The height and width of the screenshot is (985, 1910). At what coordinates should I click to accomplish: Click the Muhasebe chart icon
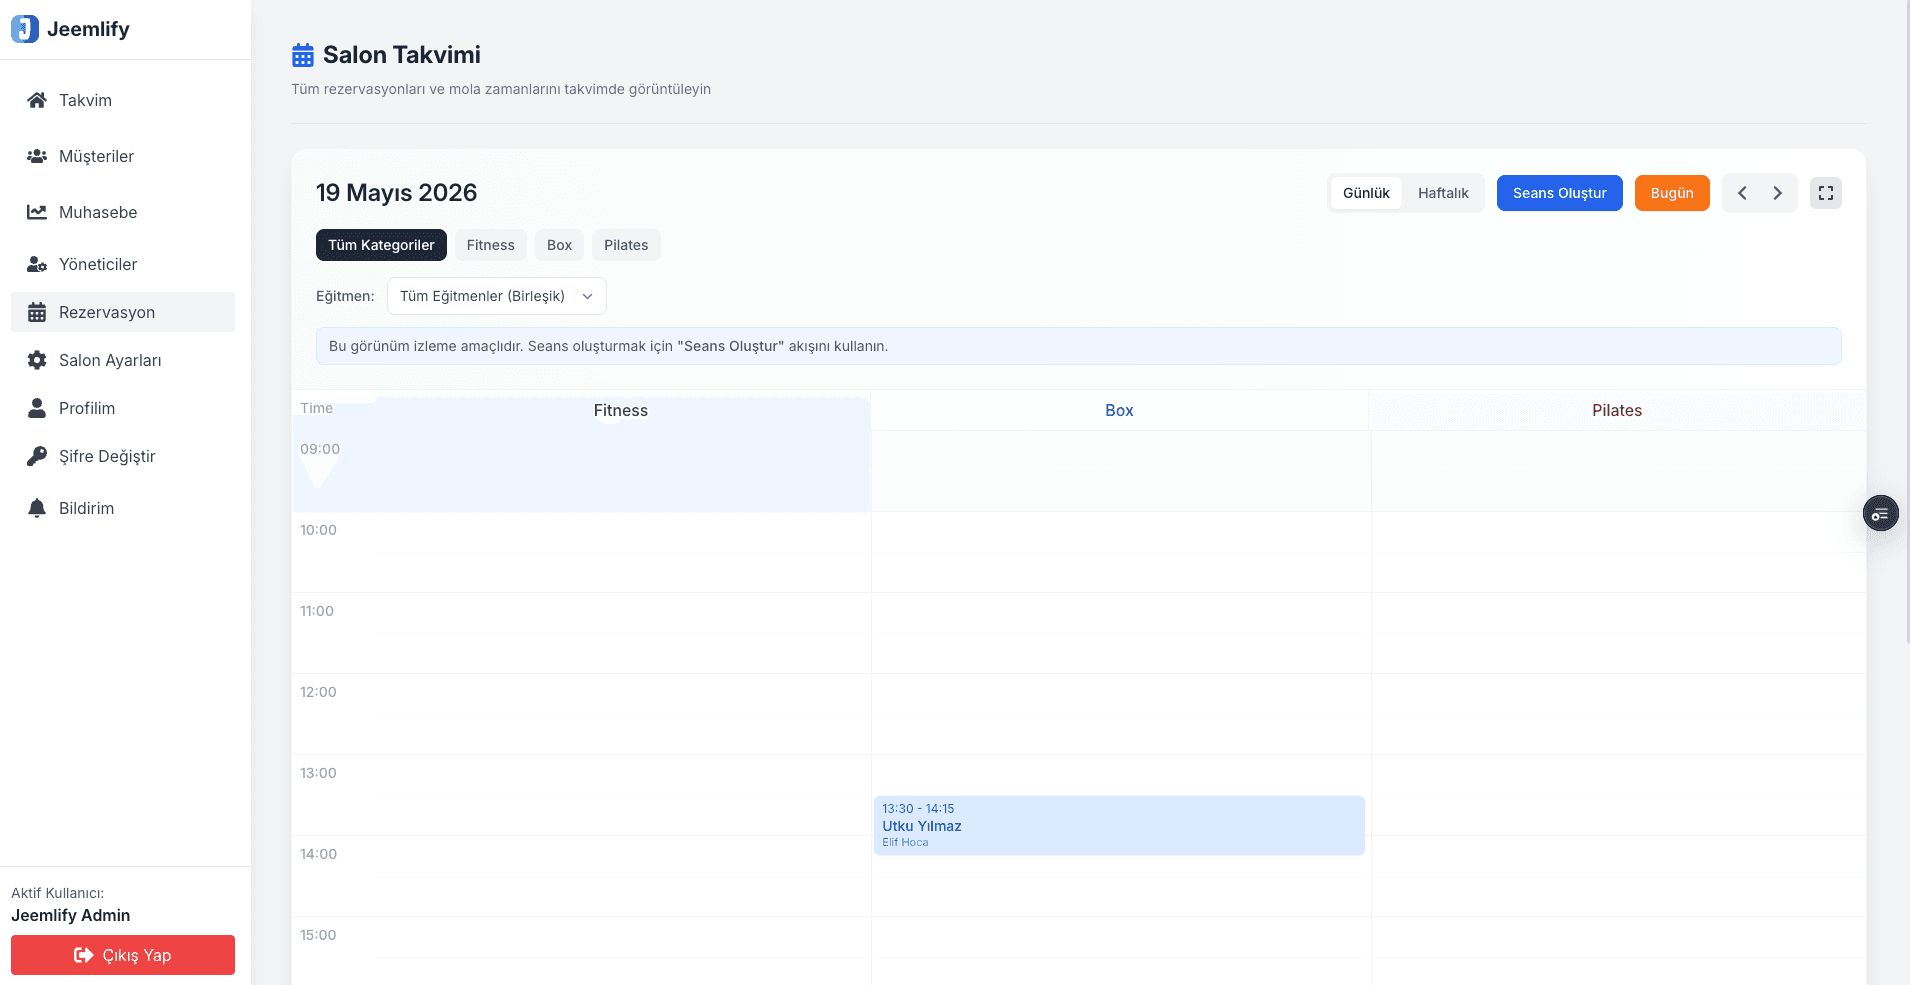[37, 212]
